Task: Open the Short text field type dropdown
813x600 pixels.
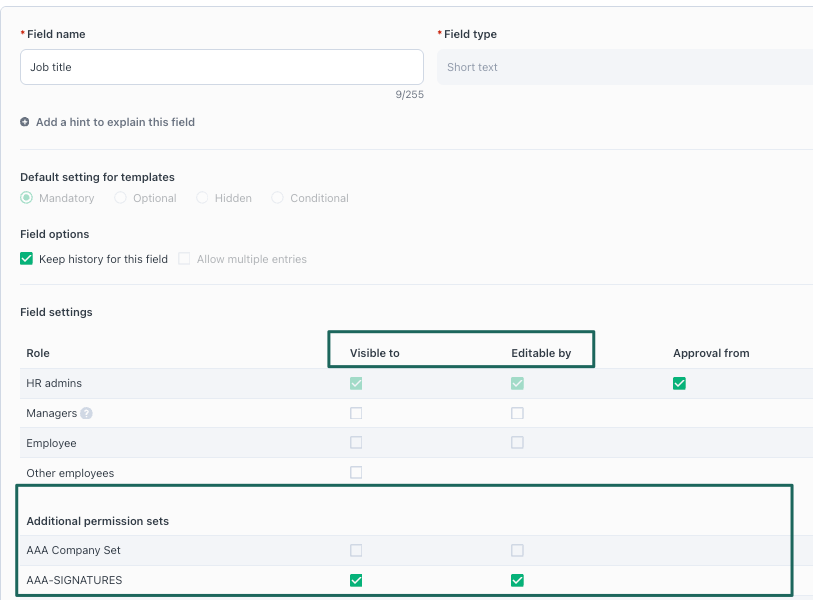Action: click(624, 67)
